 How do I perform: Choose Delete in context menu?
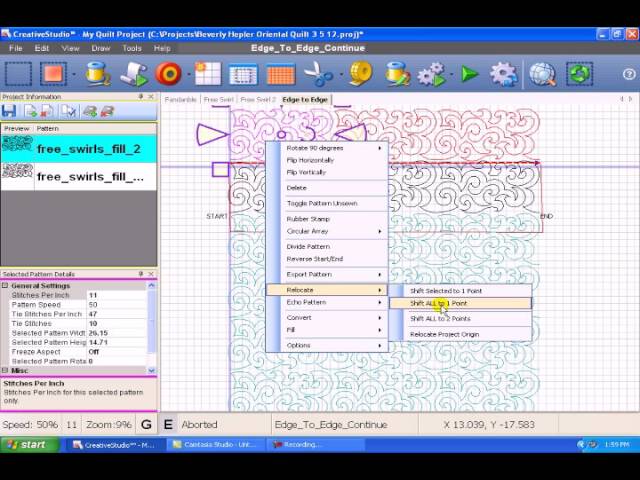point(327,188)
